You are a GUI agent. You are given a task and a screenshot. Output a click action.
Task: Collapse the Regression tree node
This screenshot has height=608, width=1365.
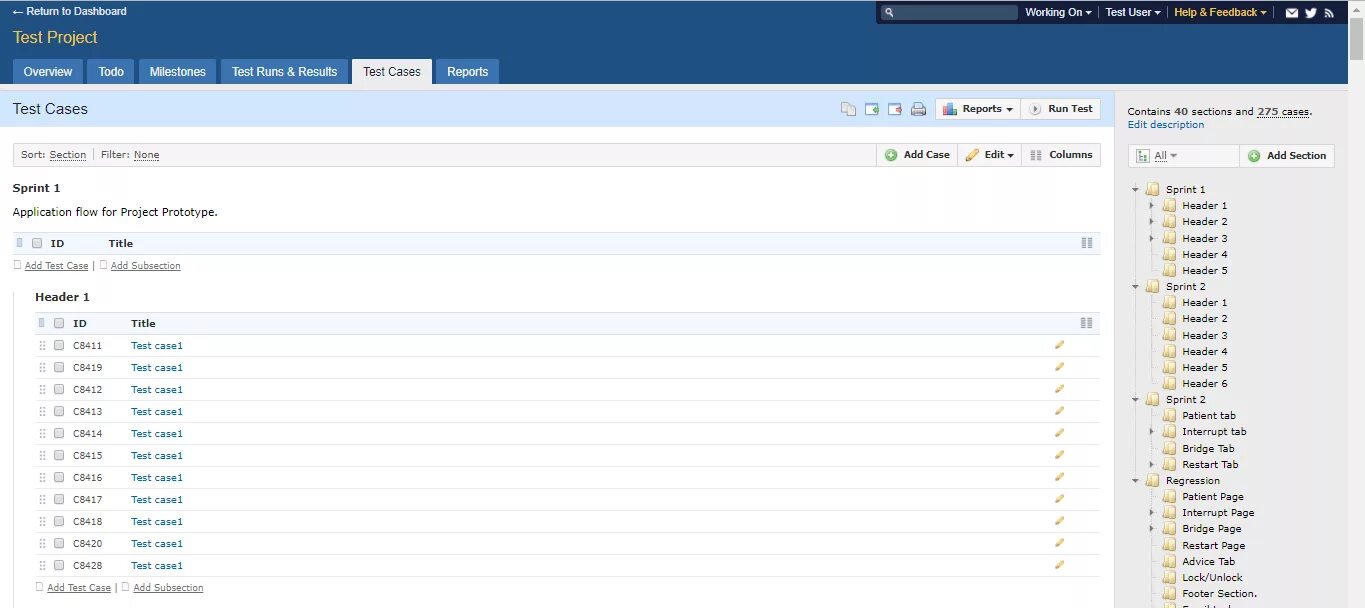[x=1136, y=480]
